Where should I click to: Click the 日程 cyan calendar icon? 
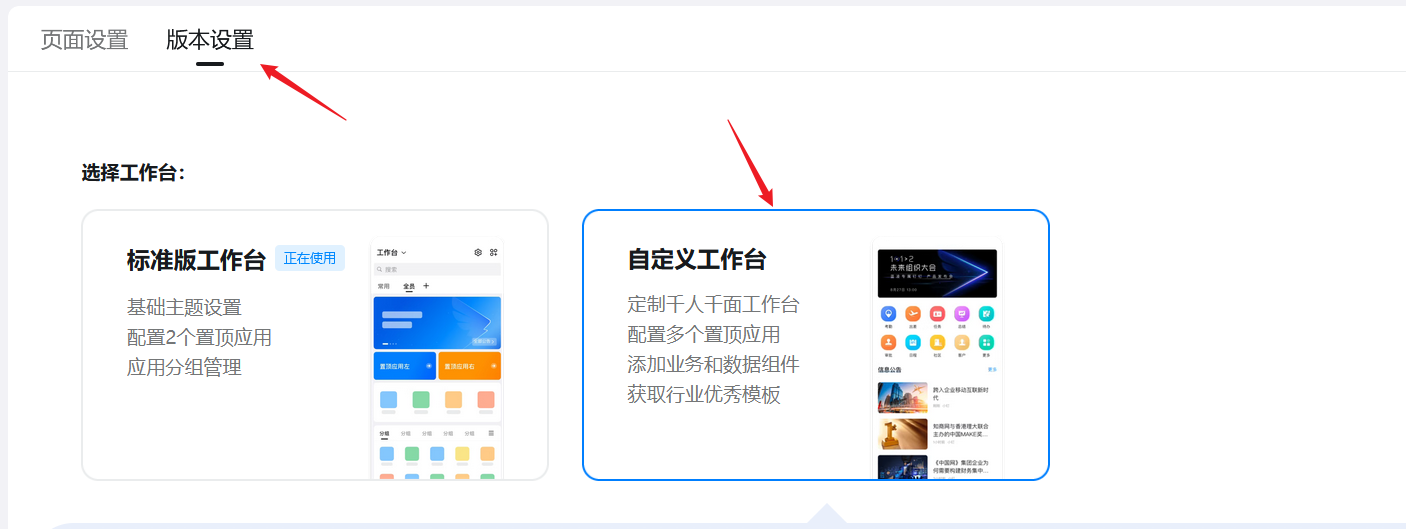[913, 343]
